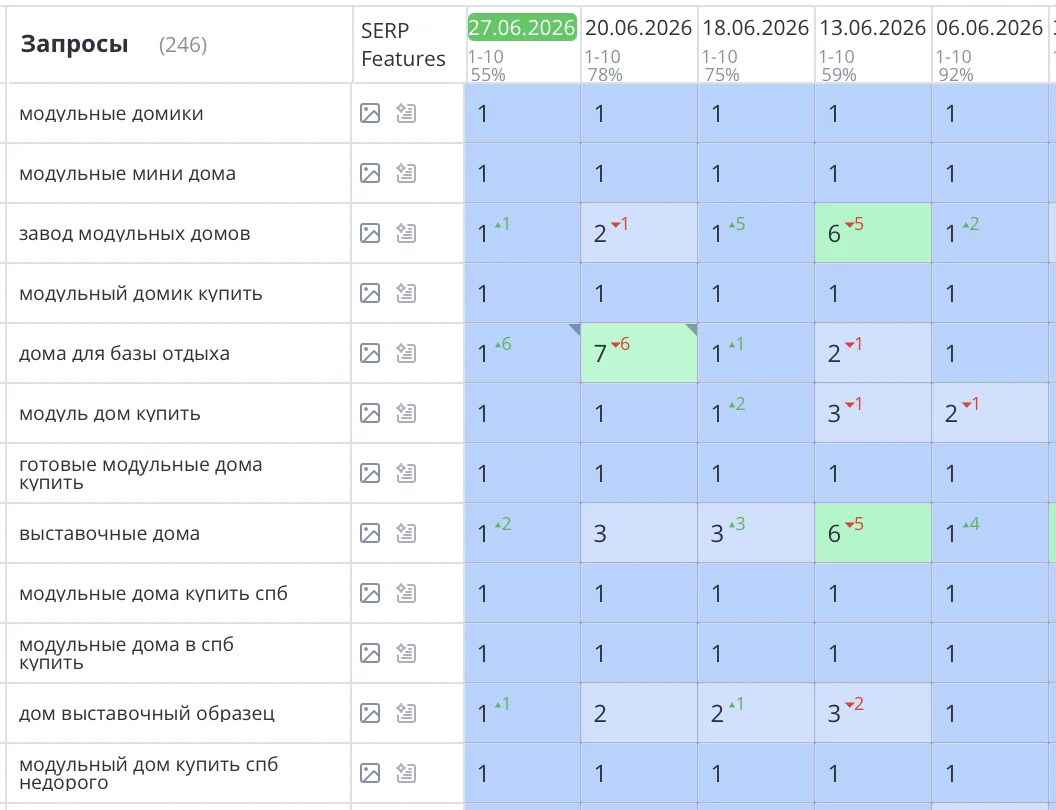Click AI snippet icon for 'модульный домик купить'

coord(406,293)
